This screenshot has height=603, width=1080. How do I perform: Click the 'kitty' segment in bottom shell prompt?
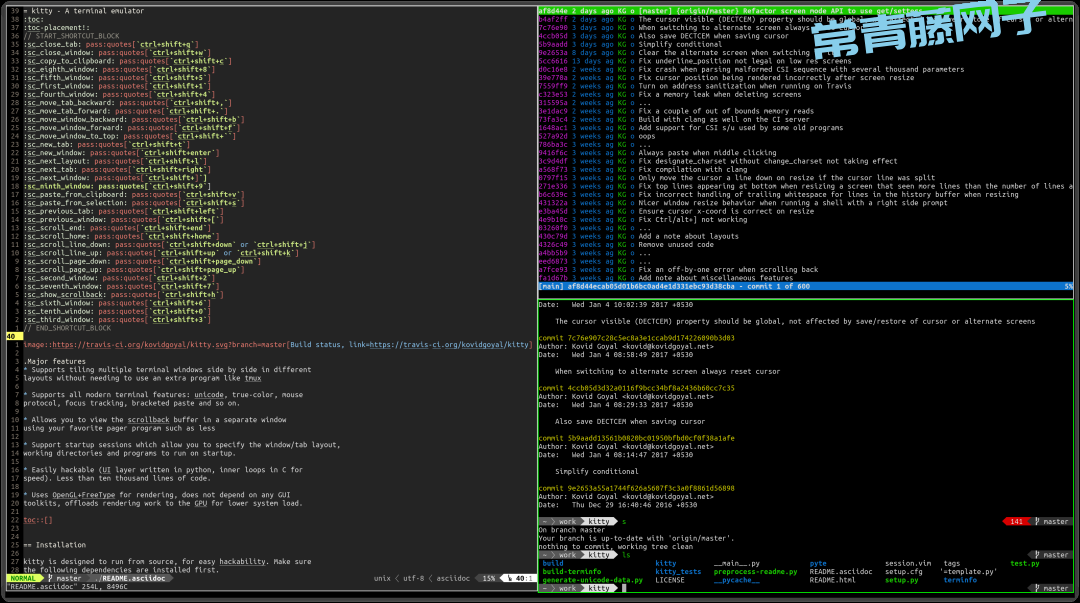pos(598,588)
